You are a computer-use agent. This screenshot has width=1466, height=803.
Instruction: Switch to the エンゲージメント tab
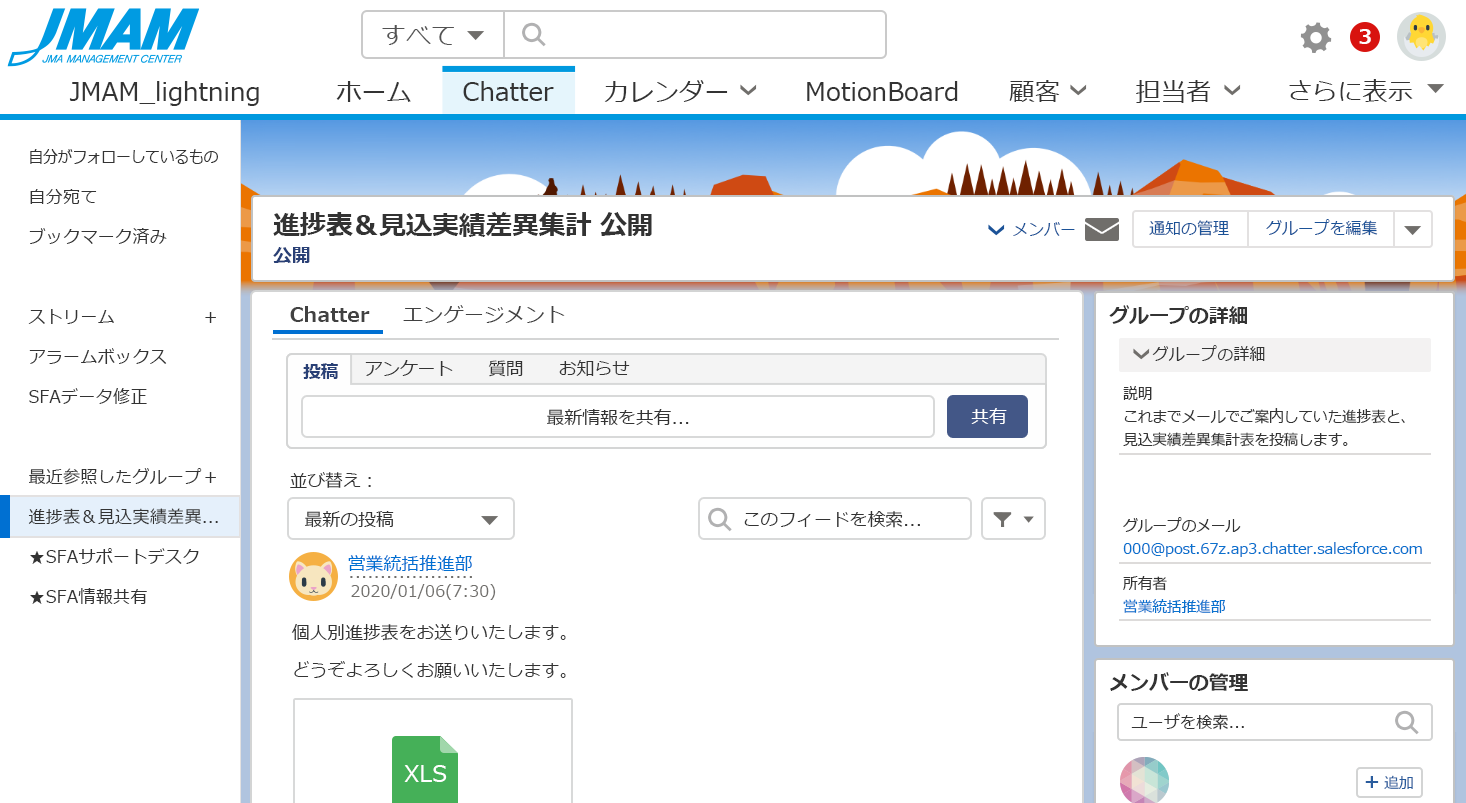point(484,315)
